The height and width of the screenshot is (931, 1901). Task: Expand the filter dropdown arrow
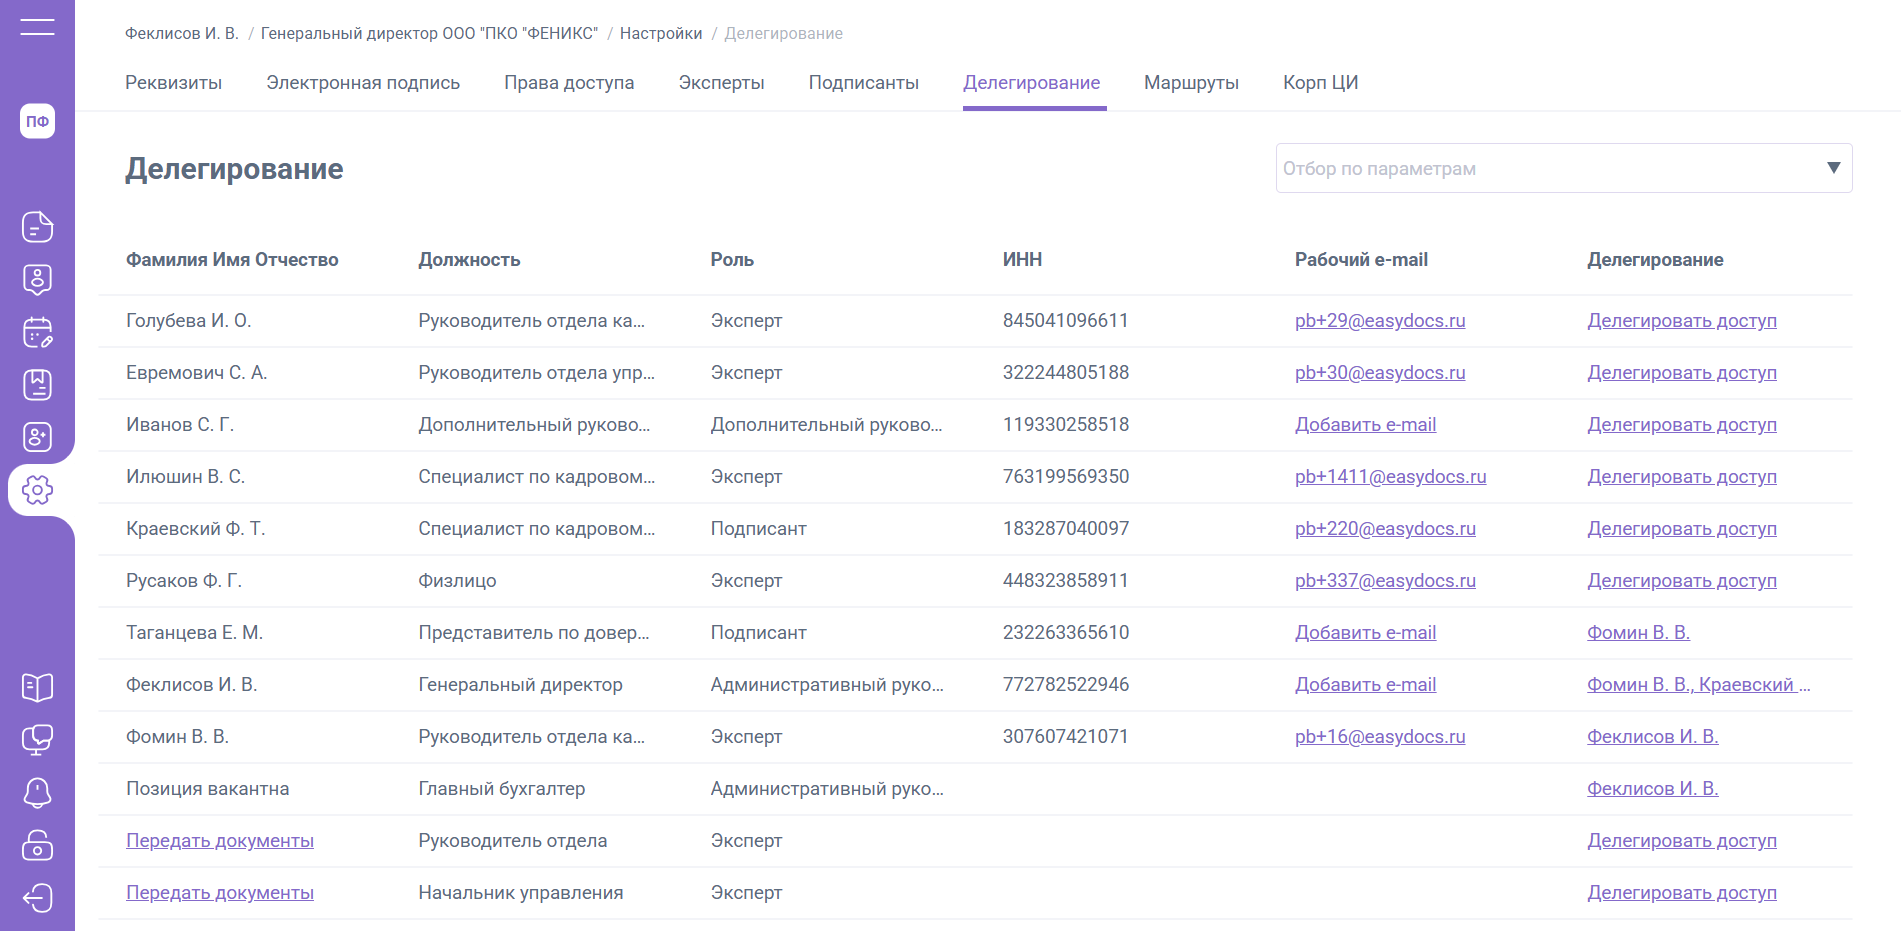[1833, 168]
